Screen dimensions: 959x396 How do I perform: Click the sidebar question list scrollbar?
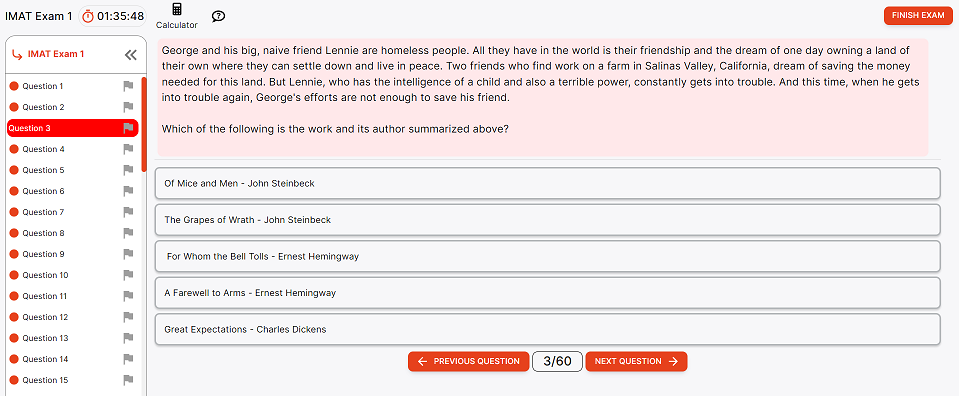144,124
